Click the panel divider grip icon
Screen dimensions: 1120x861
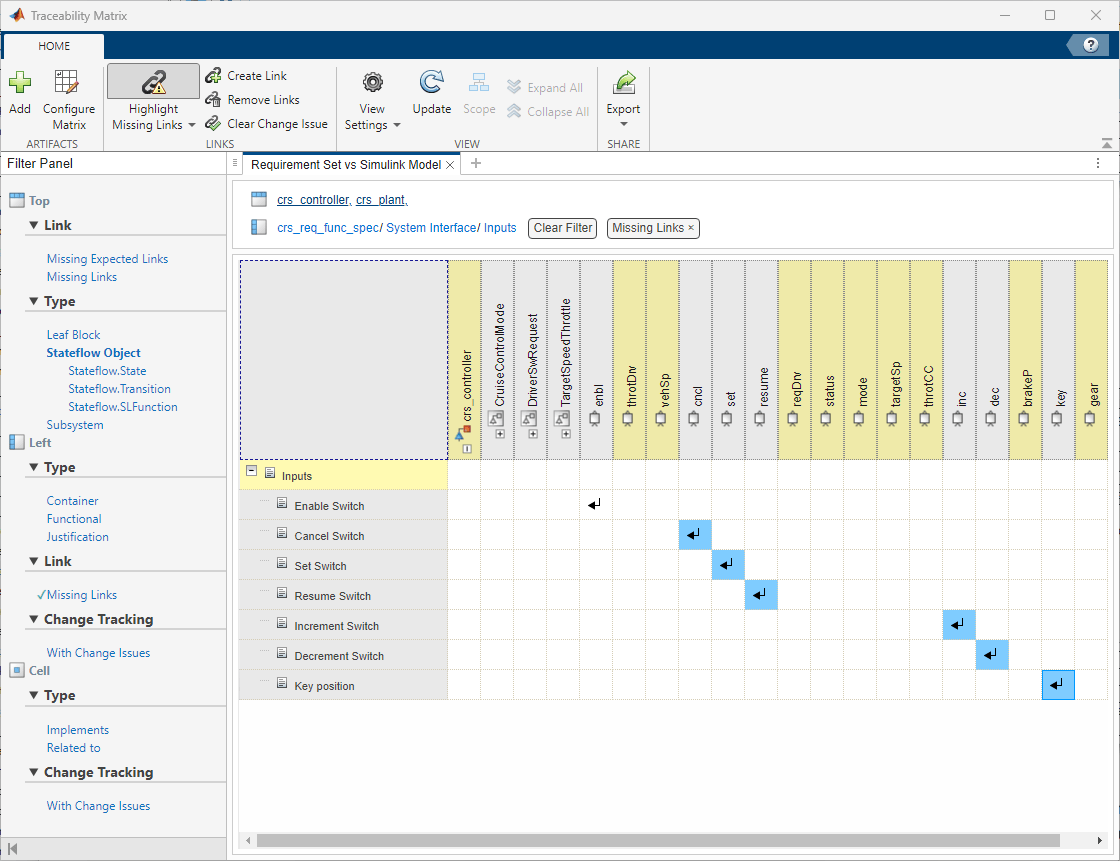235,163
